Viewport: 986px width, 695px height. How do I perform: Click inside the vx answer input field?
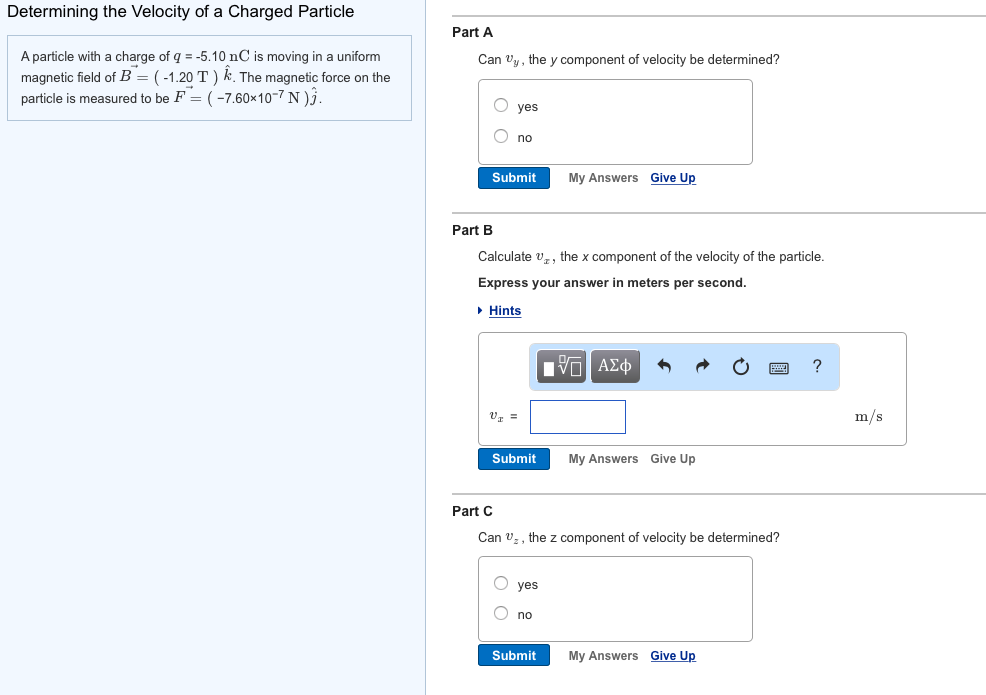point(577,416)
